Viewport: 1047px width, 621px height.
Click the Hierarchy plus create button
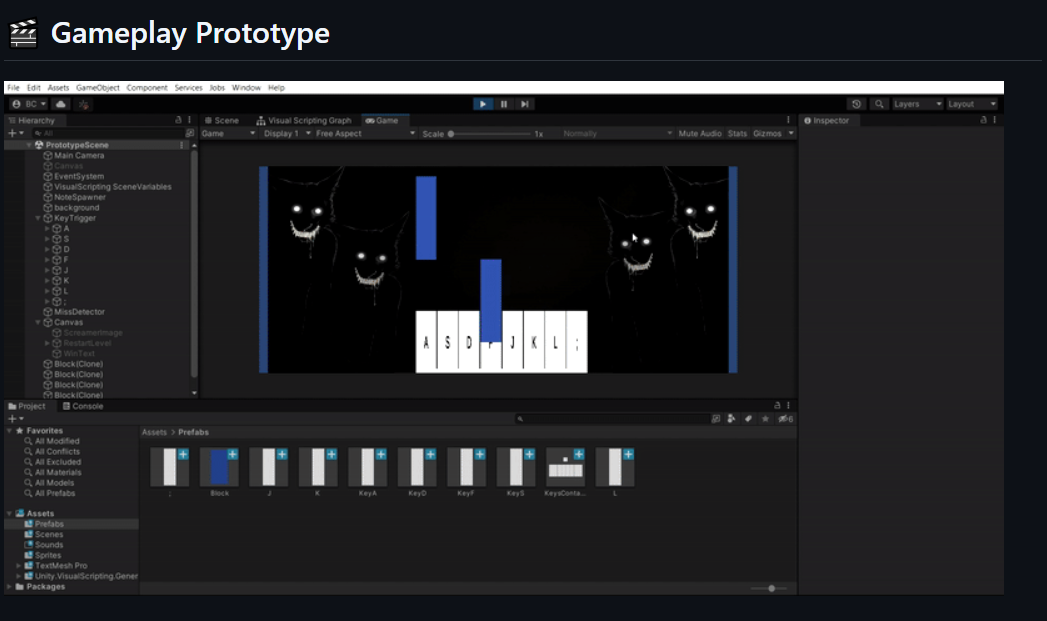[x=12, y=133]
